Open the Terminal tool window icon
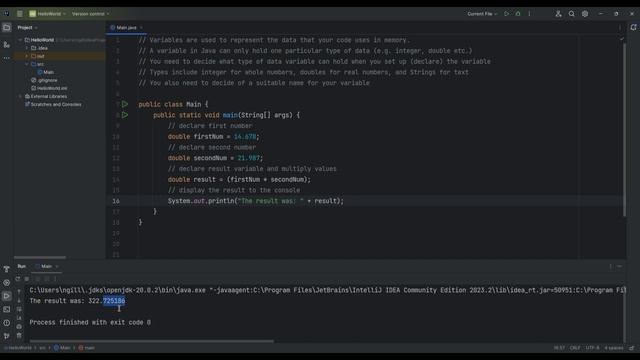This screenshot has height=360, width=640. click(x=7, y=309)
